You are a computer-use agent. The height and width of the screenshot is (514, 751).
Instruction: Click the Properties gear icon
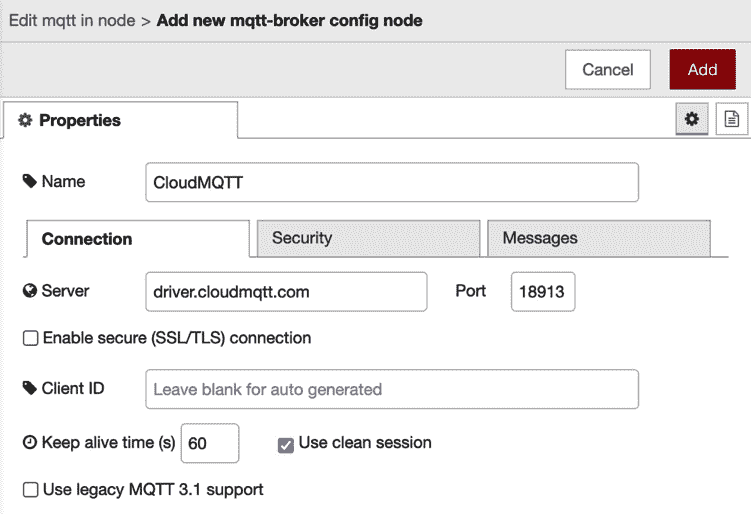click(25, 120)
